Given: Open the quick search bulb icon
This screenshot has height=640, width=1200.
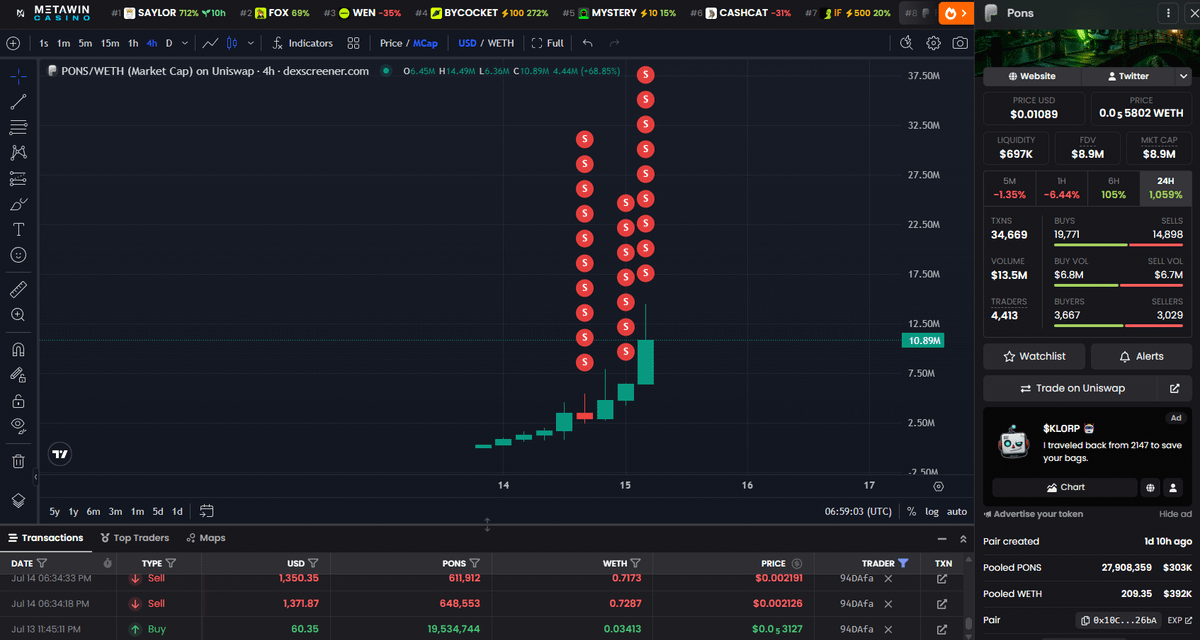Looking at the screenshot, I should coord(906,43).
